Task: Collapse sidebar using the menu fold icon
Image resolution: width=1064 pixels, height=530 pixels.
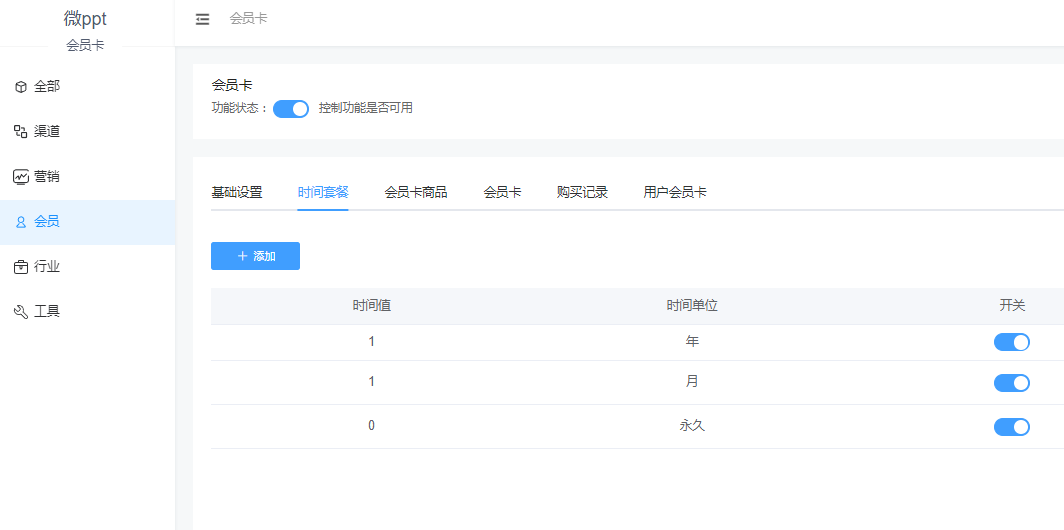Action: (203, 19)
